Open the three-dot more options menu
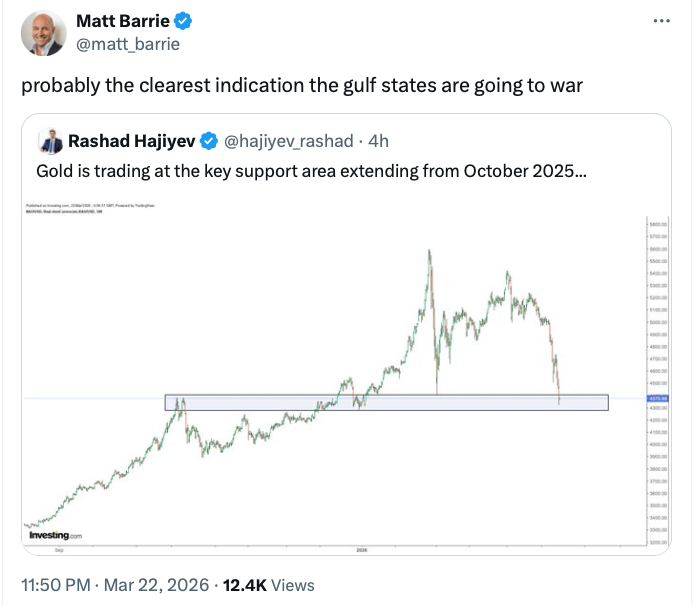Image resolution: width=694 pixels, height=606 pixels. (660, 20)
